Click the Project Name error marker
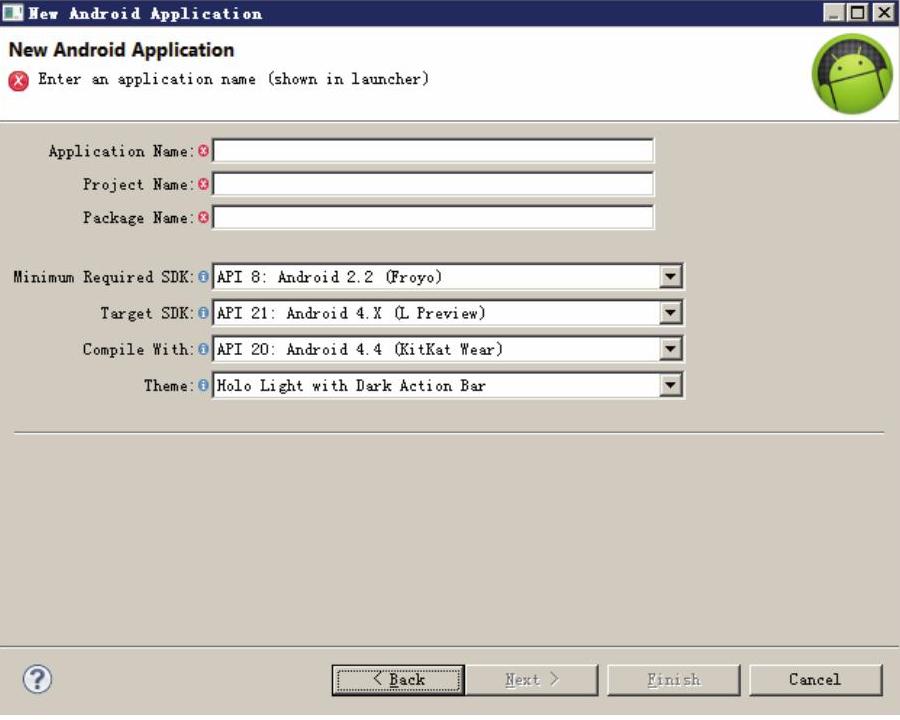The width and height of the screenshot is (900, 720). [x=203, y=184]
